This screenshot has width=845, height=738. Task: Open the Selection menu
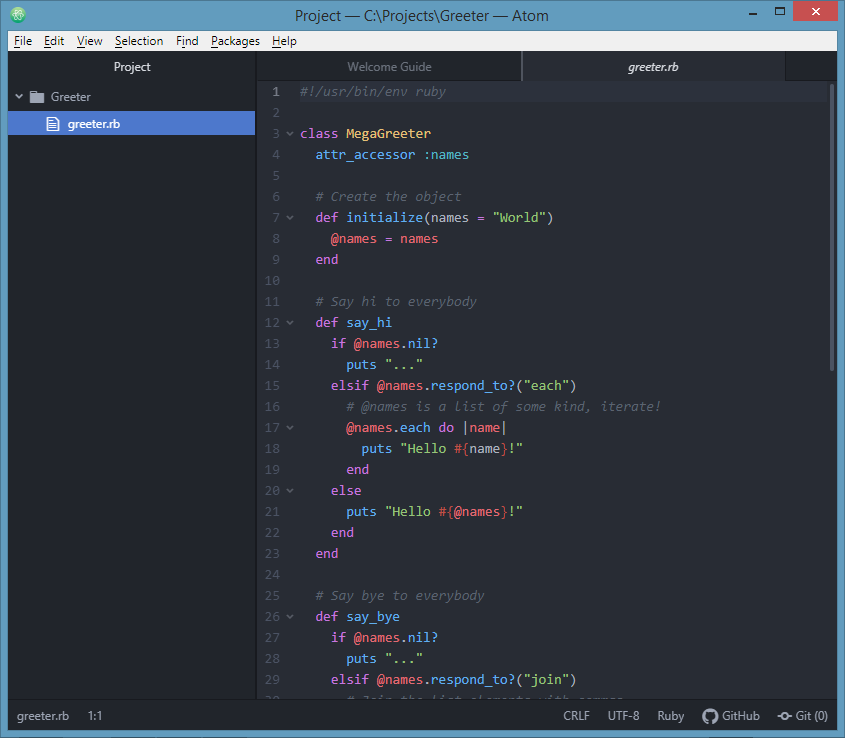click(x=139, y=41)
